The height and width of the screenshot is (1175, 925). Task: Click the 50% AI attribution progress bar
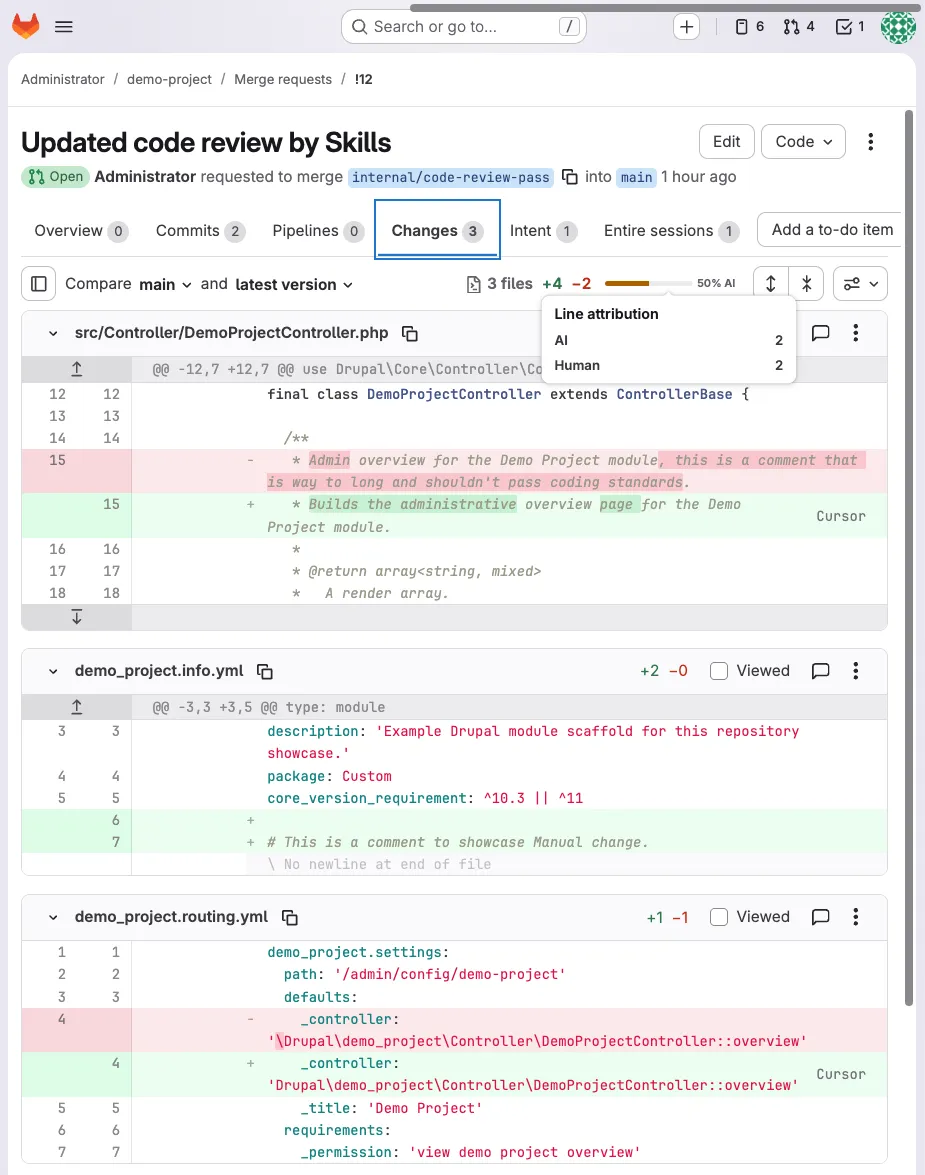648,283
